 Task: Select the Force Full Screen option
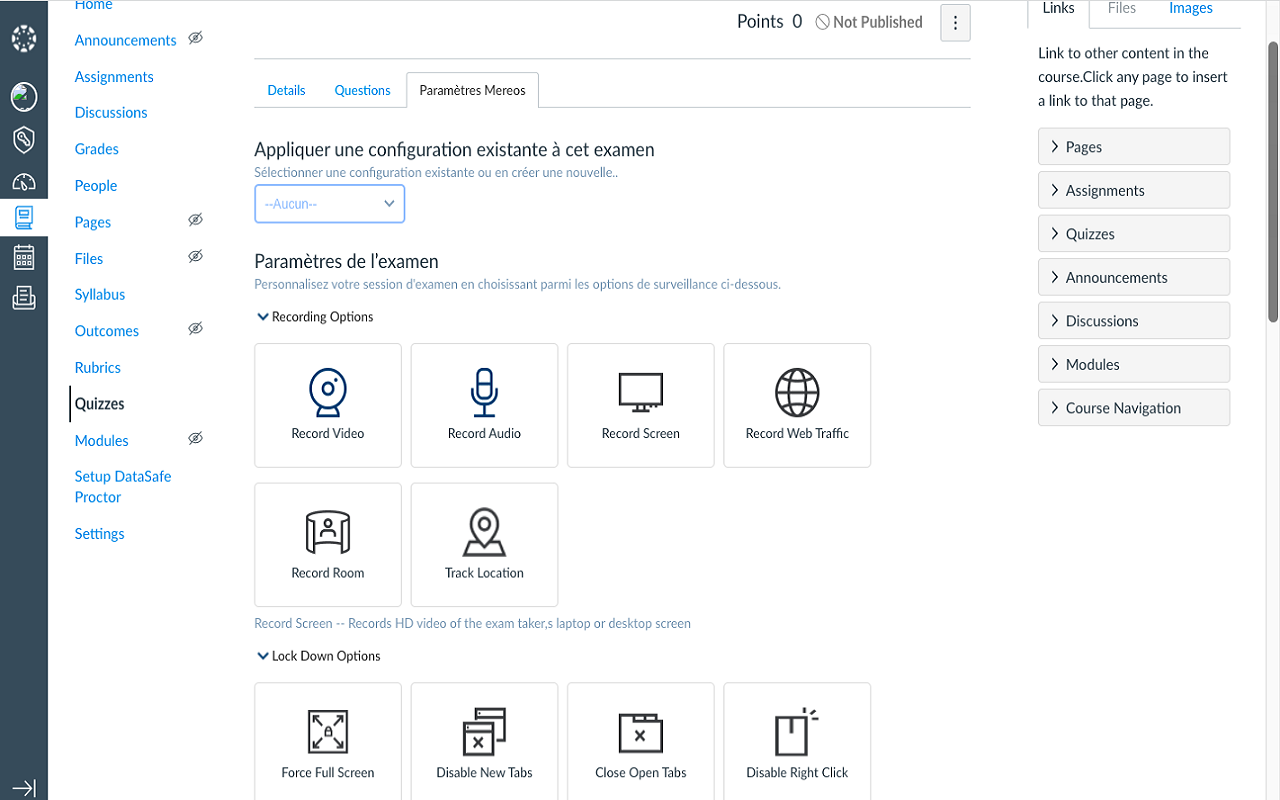[x=328, y=744]
